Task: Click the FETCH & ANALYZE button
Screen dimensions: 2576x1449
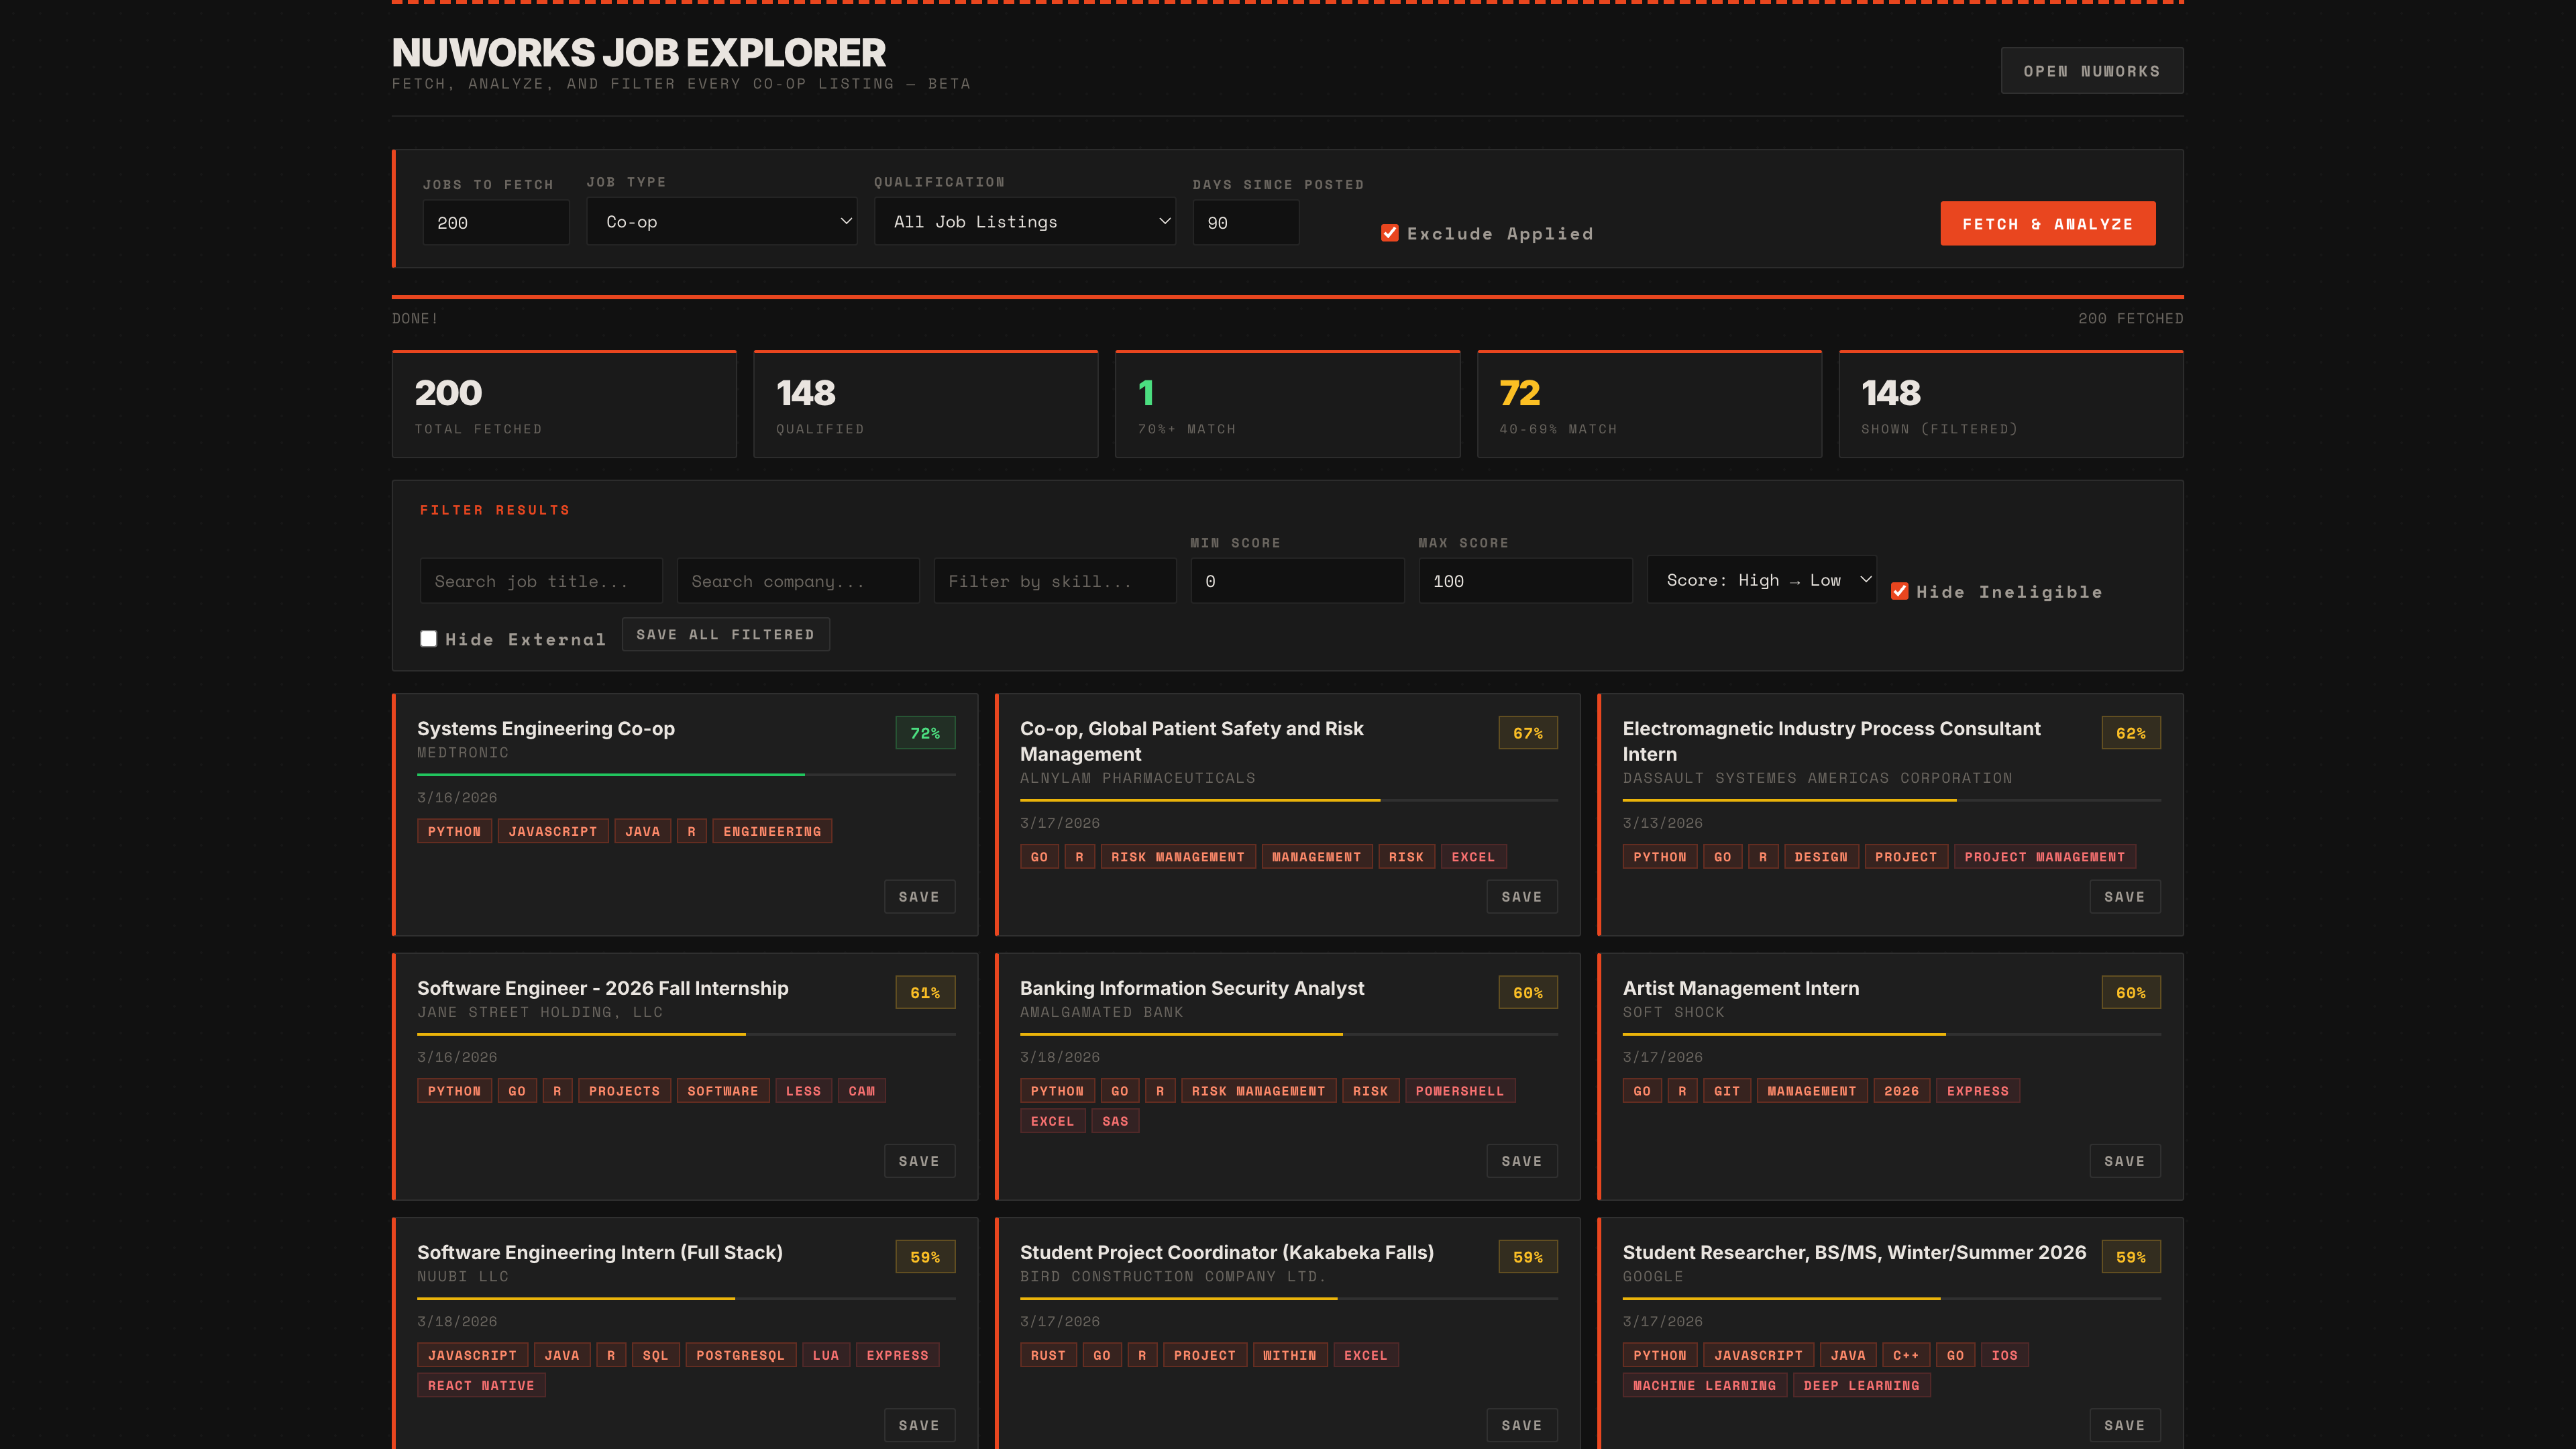Action: tap(2047, 223)
